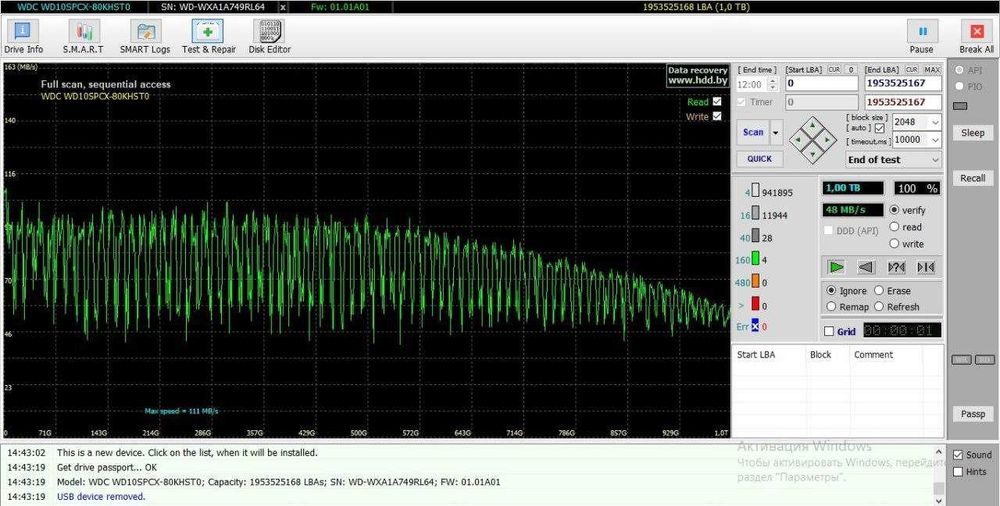Click the top End LBA input field
Screen dimensions: 1000x506
pos(903,84)
